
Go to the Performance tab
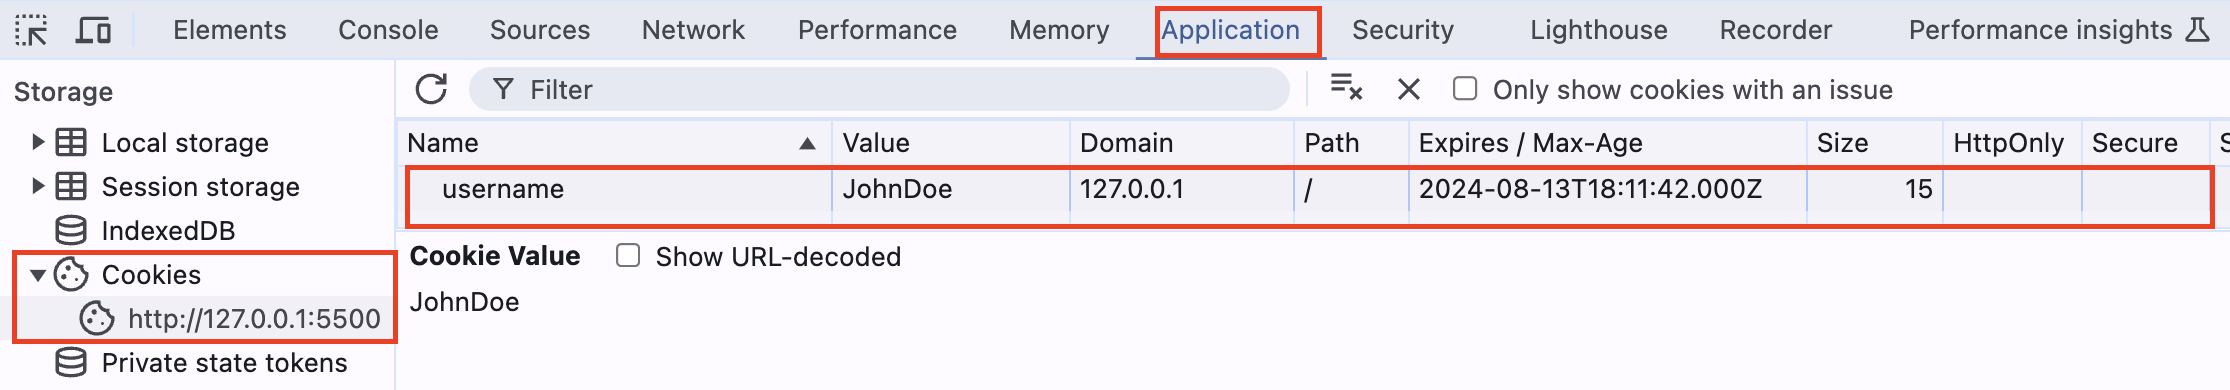877,30
